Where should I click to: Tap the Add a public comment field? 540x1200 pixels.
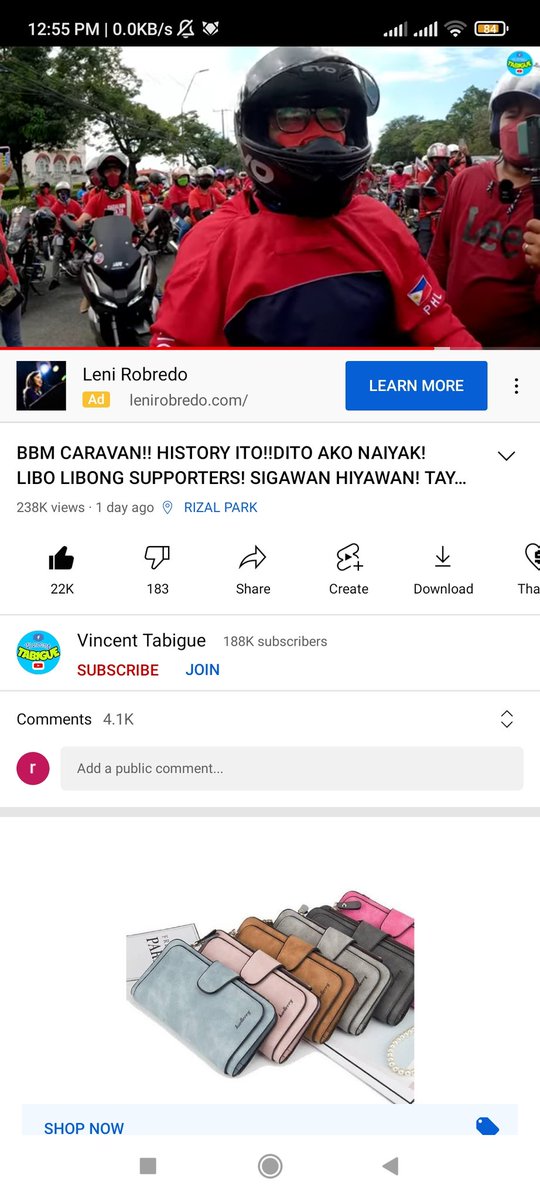pyautogui.click(x=292, y=768)
